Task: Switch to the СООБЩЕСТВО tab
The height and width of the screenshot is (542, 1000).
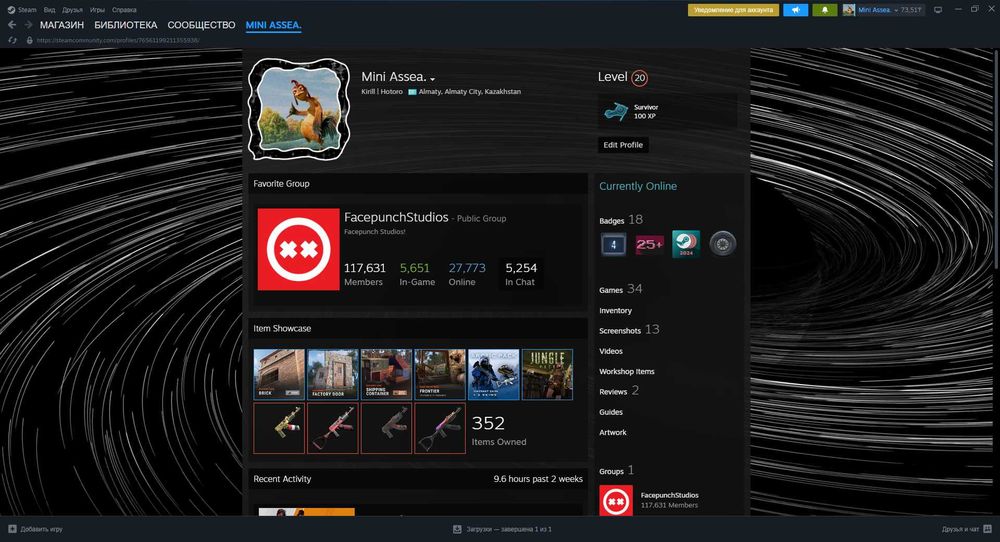Action: [x=202, y=25]
